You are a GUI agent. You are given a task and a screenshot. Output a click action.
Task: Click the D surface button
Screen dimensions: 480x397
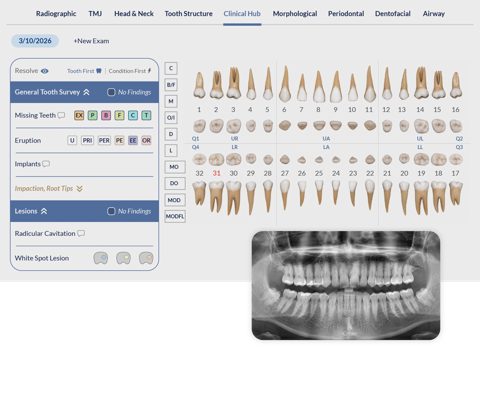coord(171,134)
